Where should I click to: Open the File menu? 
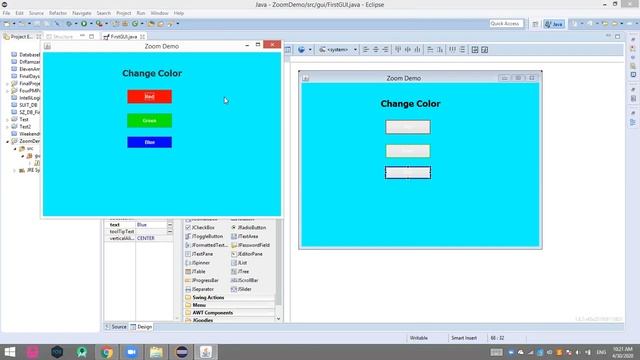click(x=6, y=13)
